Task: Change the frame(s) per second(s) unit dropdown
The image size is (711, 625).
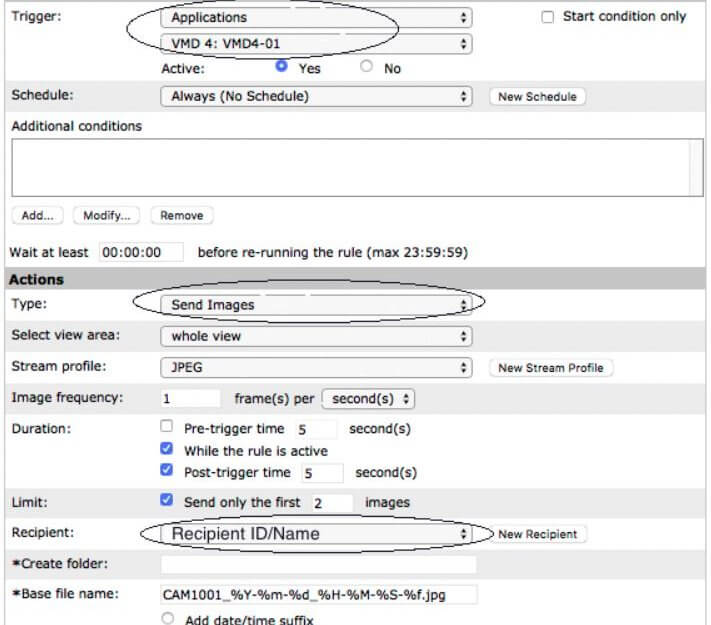Action: 368,399
